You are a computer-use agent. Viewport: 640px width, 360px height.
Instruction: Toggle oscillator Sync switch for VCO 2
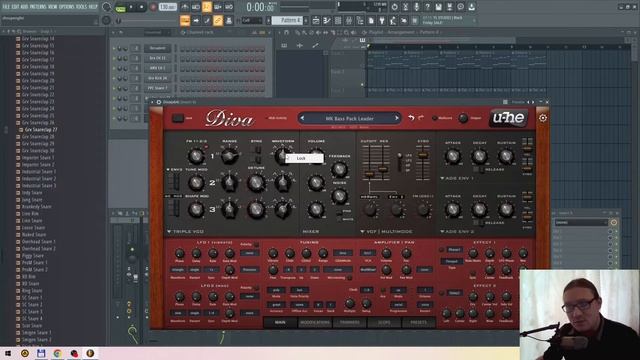258,150
